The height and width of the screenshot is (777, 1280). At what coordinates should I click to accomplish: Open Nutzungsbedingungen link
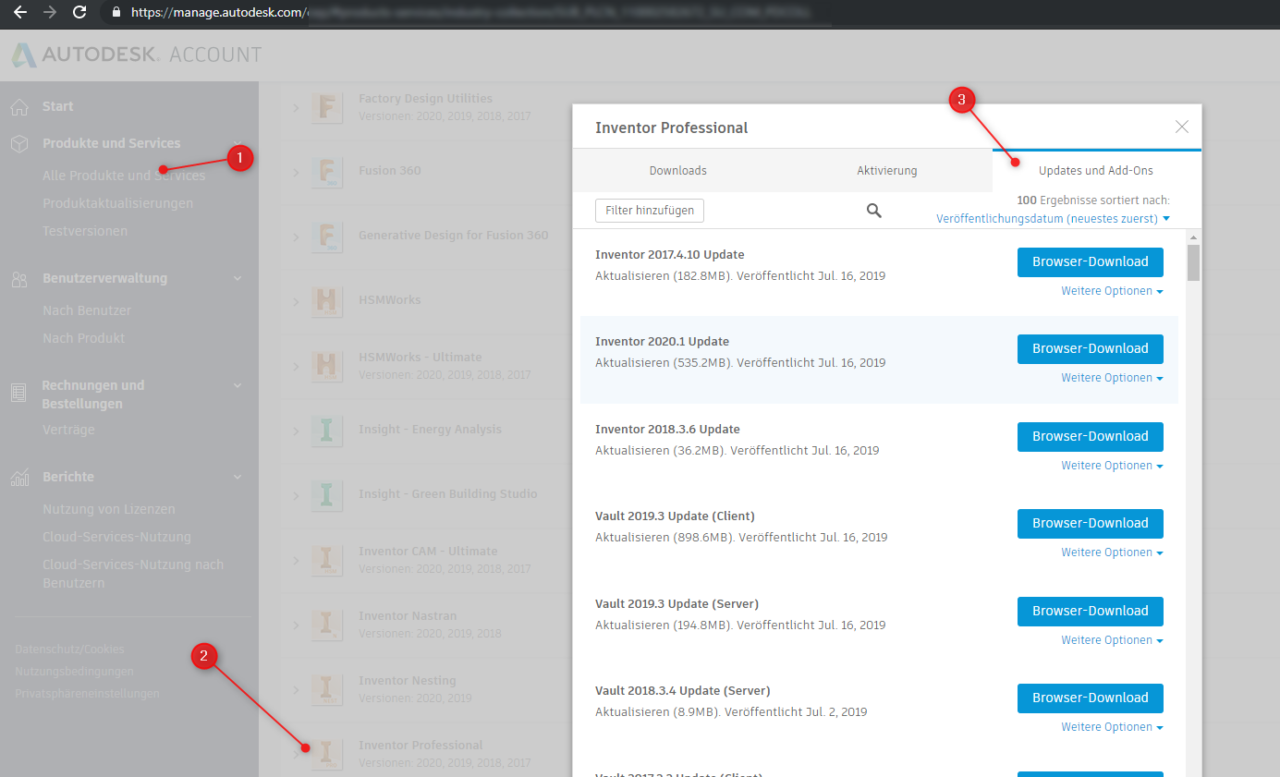pos(73,671)
